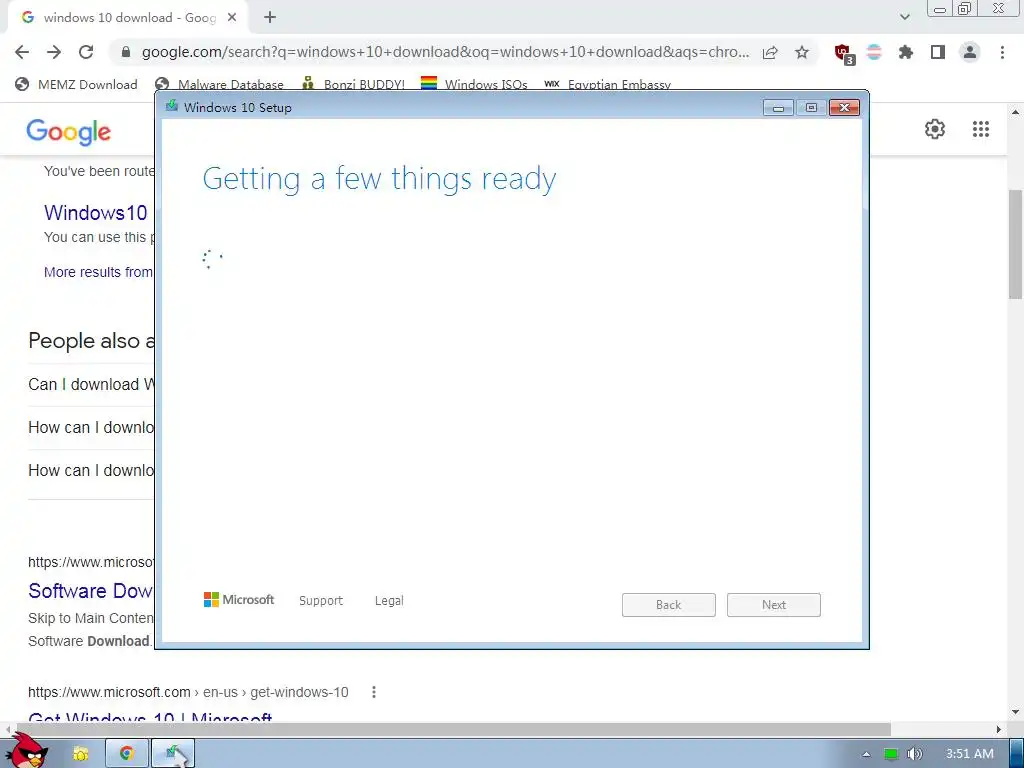Reload the Google search page

(x=86, y=52)
